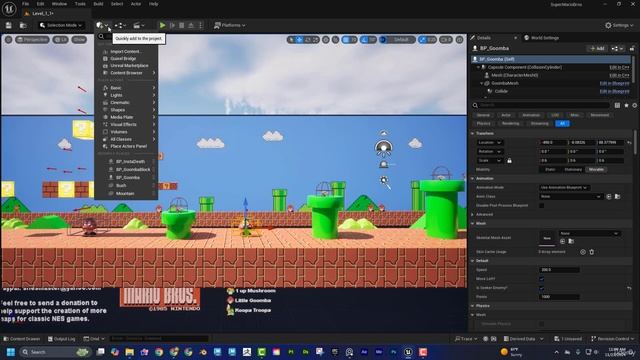Open the Content Drawer
The width and height of the screenshot is (640, 360).
22,339
